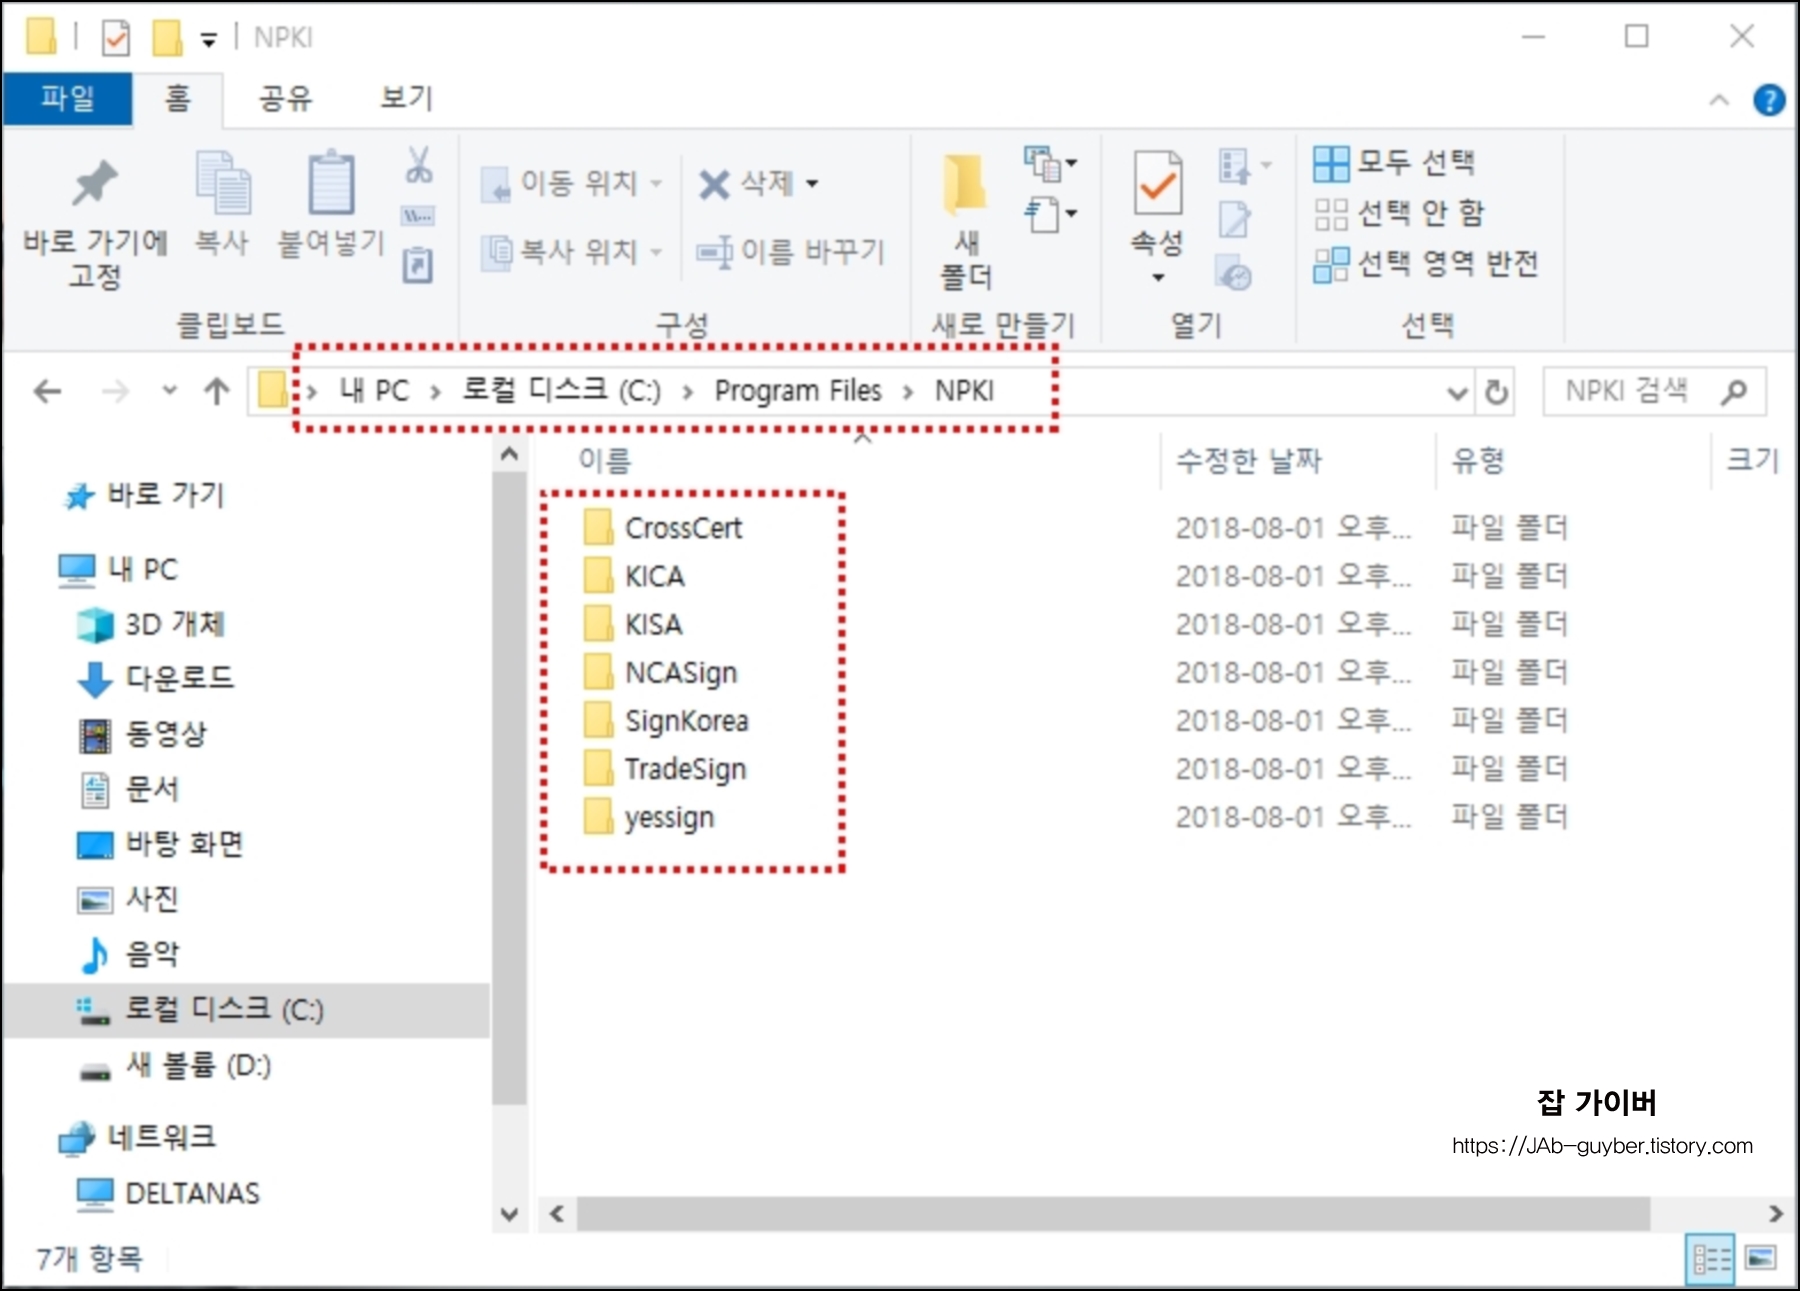Viewport: 1800px width, 1291px height.
Task: Switch to the 홈 (Home) tab
Action: (178, 98)
